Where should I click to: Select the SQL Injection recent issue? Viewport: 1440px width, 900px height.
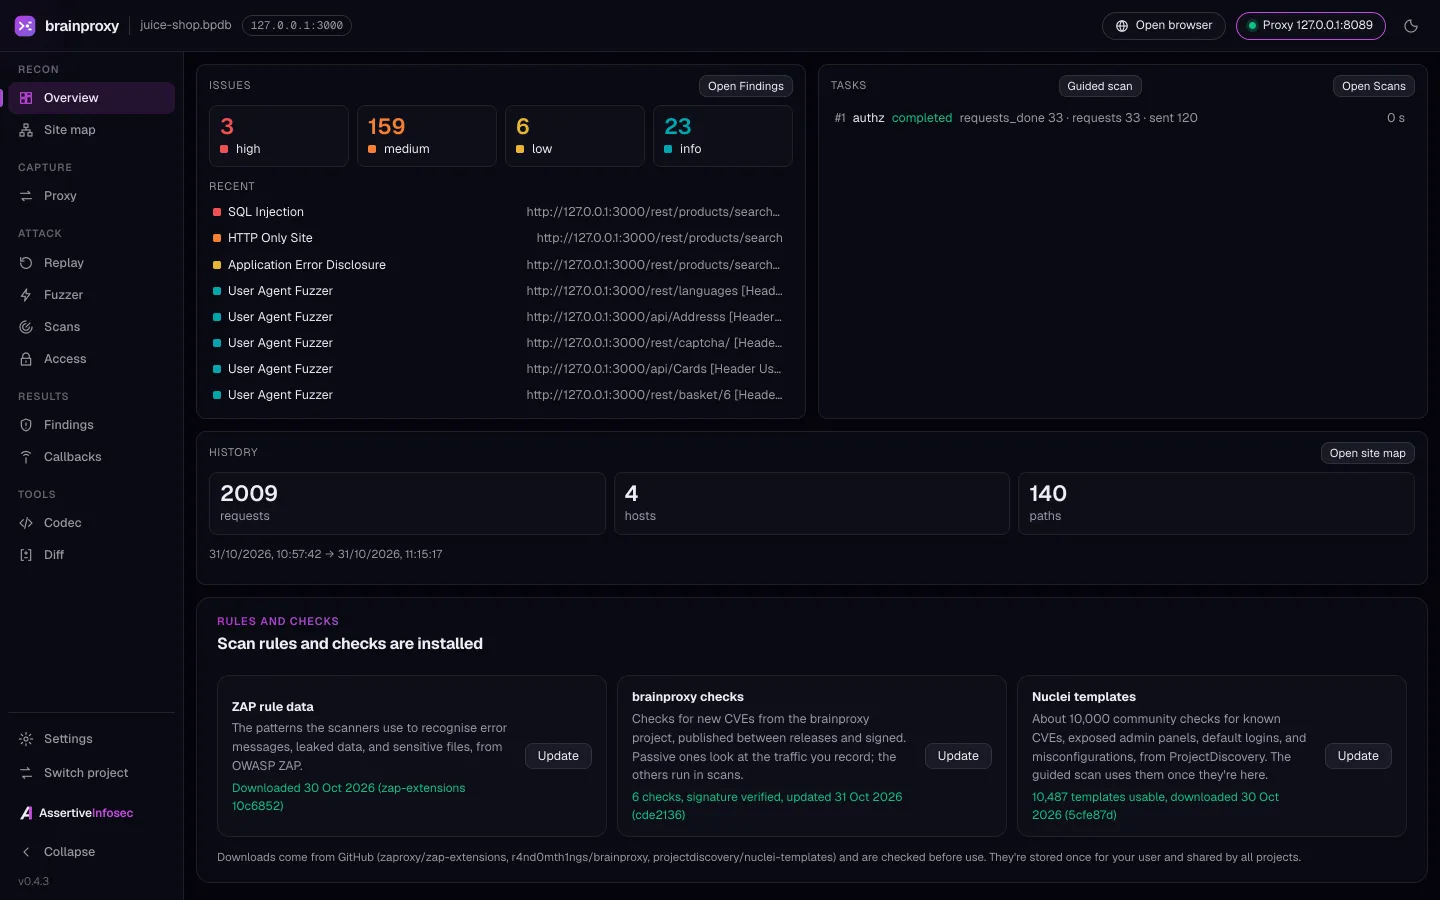tap(501, 212)
